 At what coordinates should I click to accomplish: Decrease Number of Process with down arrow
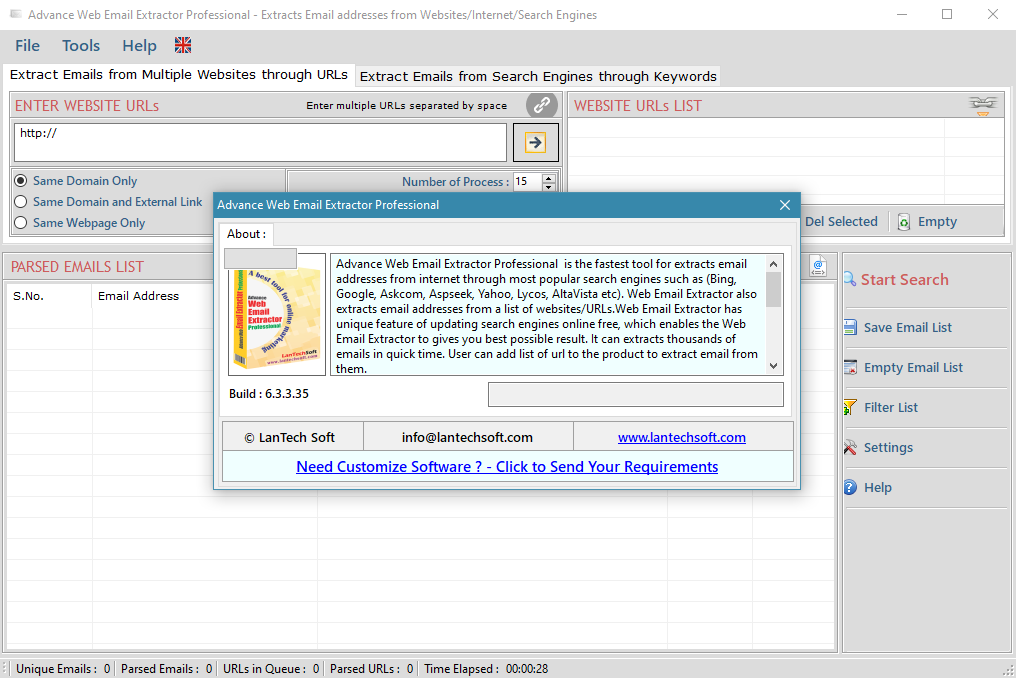coord(549,187)
